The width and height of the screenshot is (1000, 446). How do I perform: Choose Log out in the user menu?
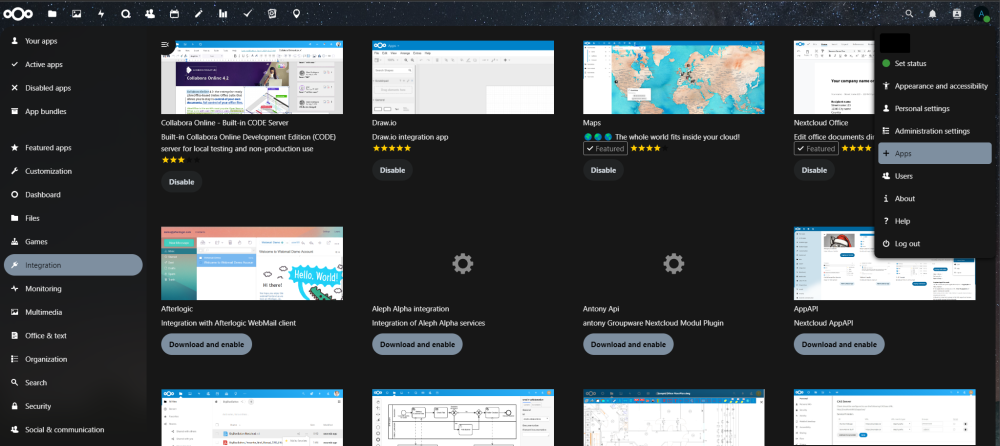935,244
